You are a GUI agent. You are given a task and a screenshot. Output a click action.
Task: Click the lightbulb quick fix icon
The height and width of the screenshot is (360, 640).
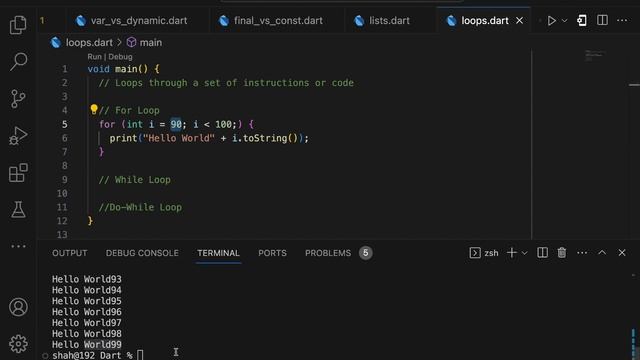click(x=94, y=109)
